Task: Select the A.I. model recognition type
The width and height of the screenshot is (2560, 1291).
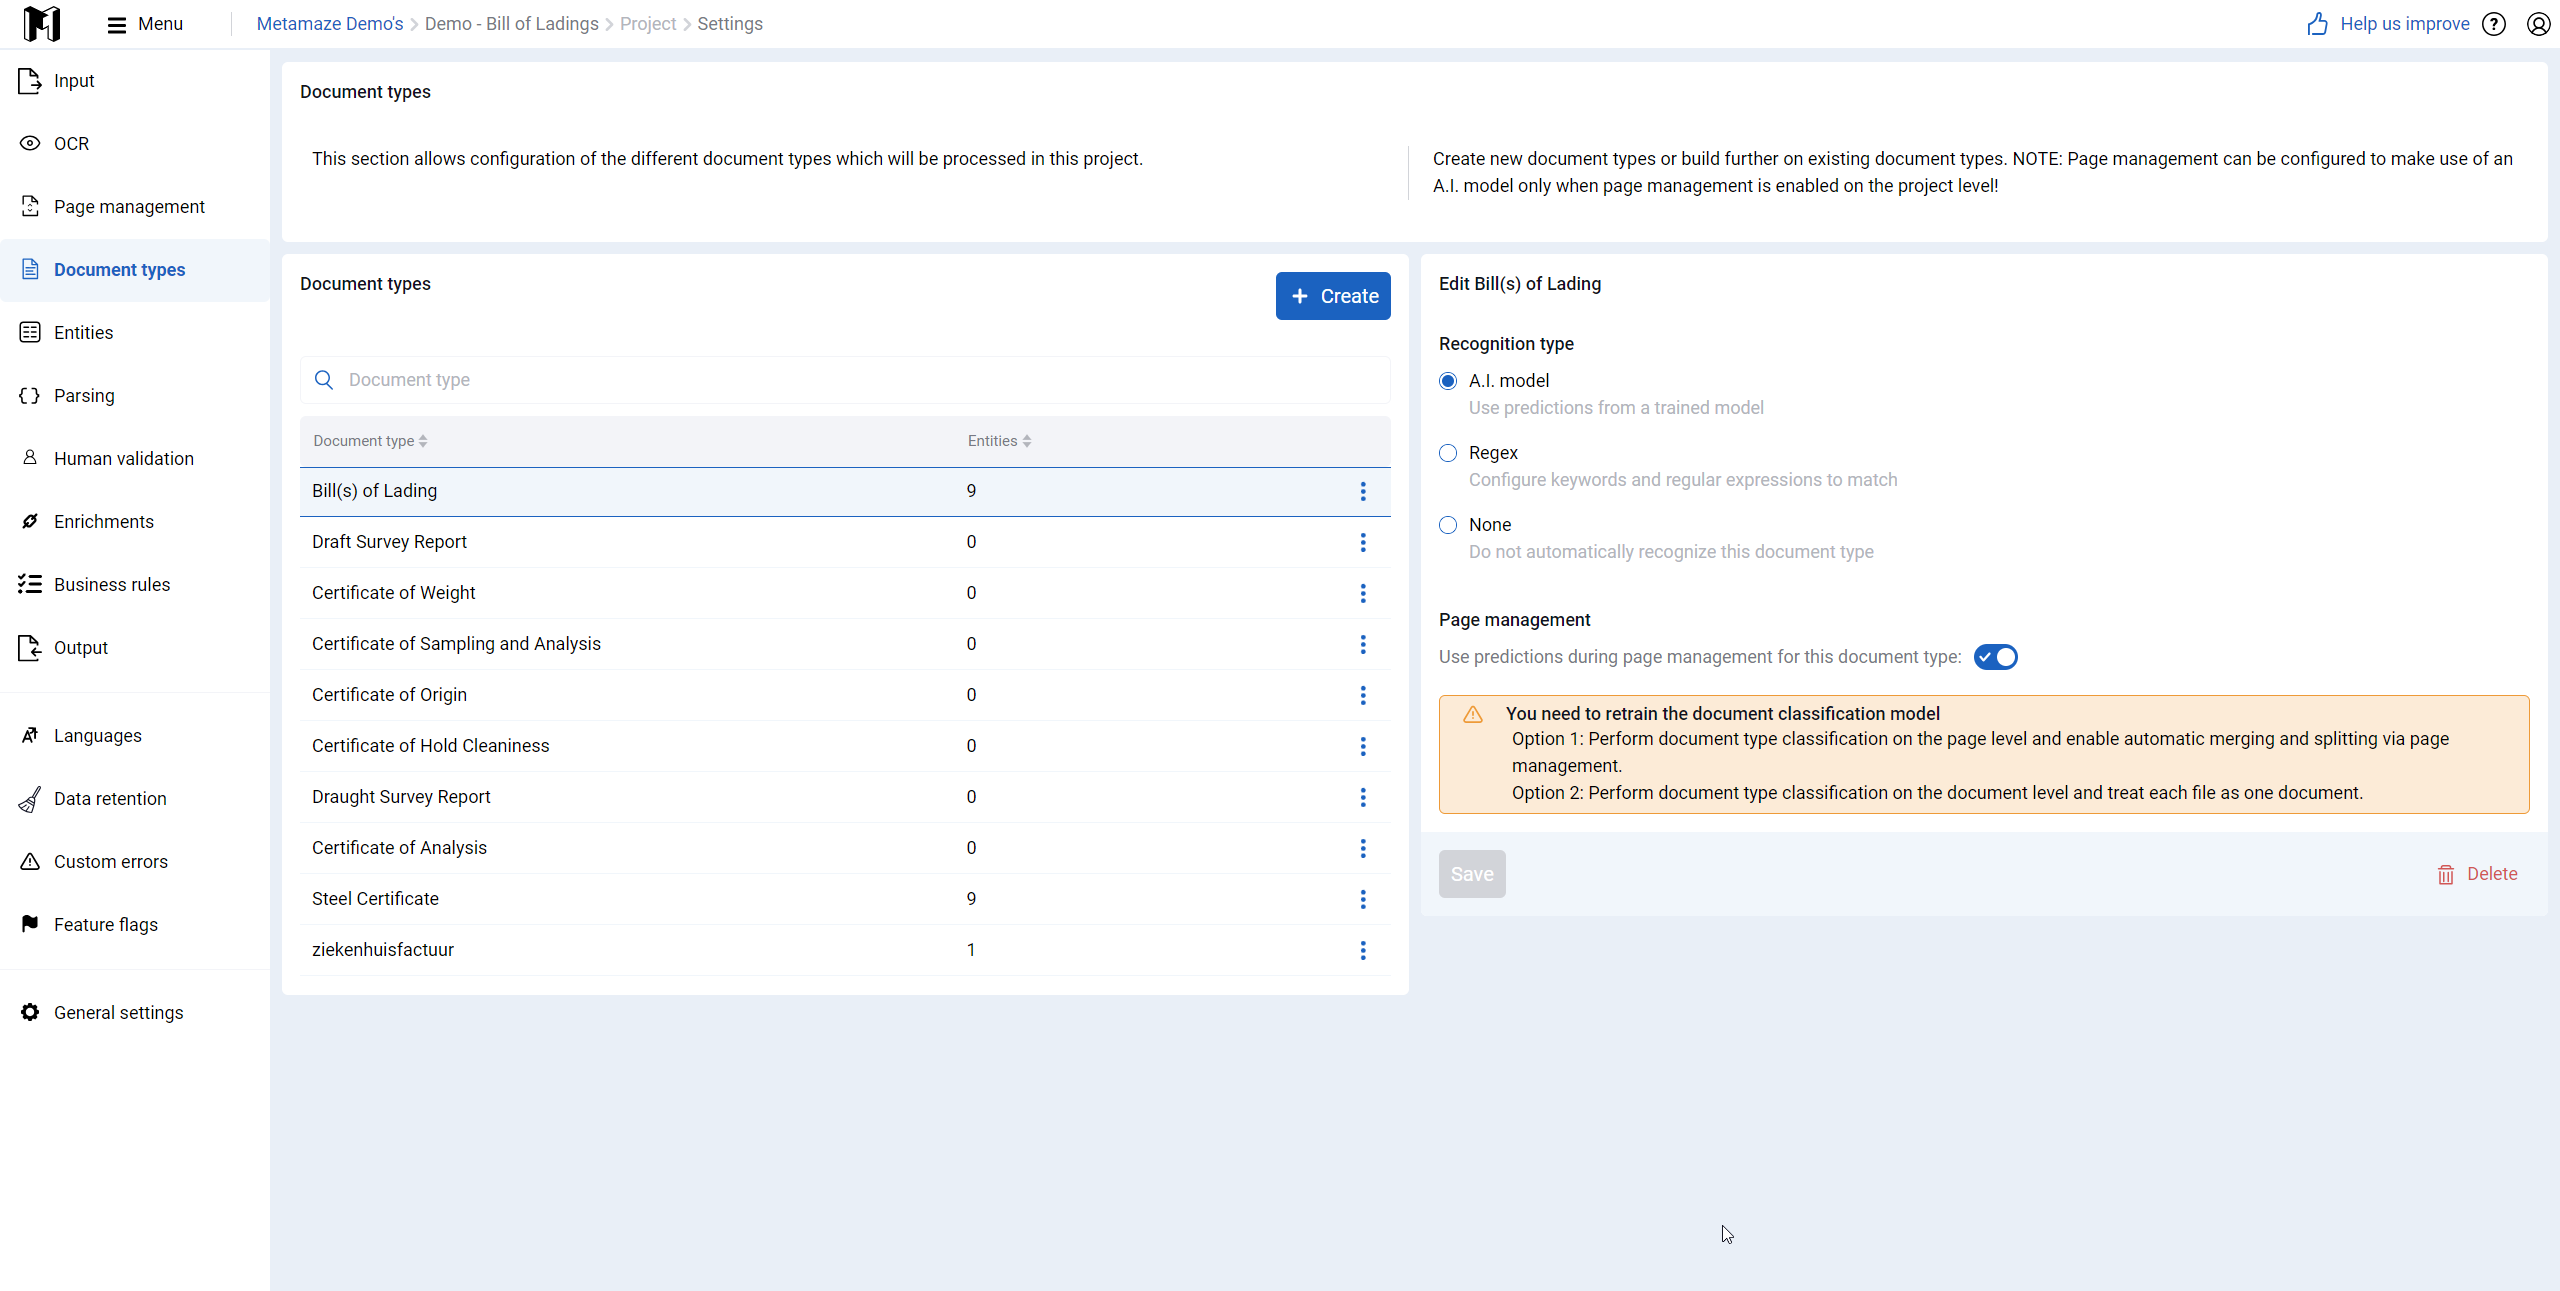Action: tap(1448, 381)
